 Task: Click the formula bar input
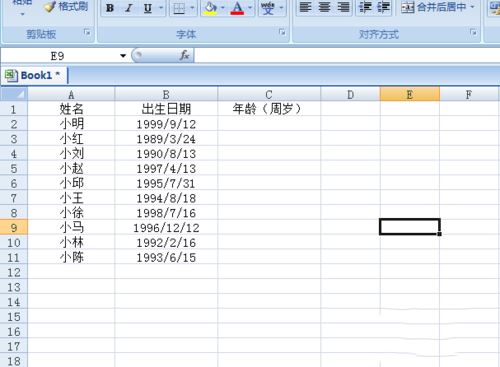(347, 56)
